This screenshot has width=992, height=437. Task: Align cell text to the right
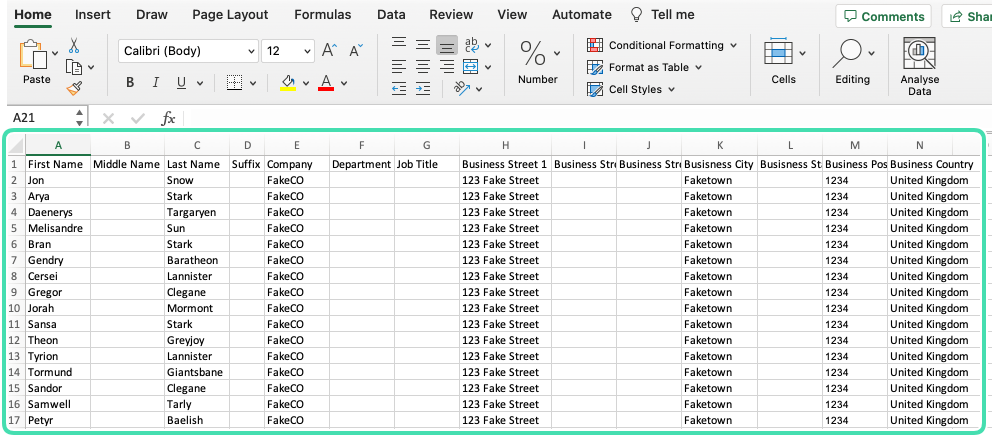pos(447,66)
